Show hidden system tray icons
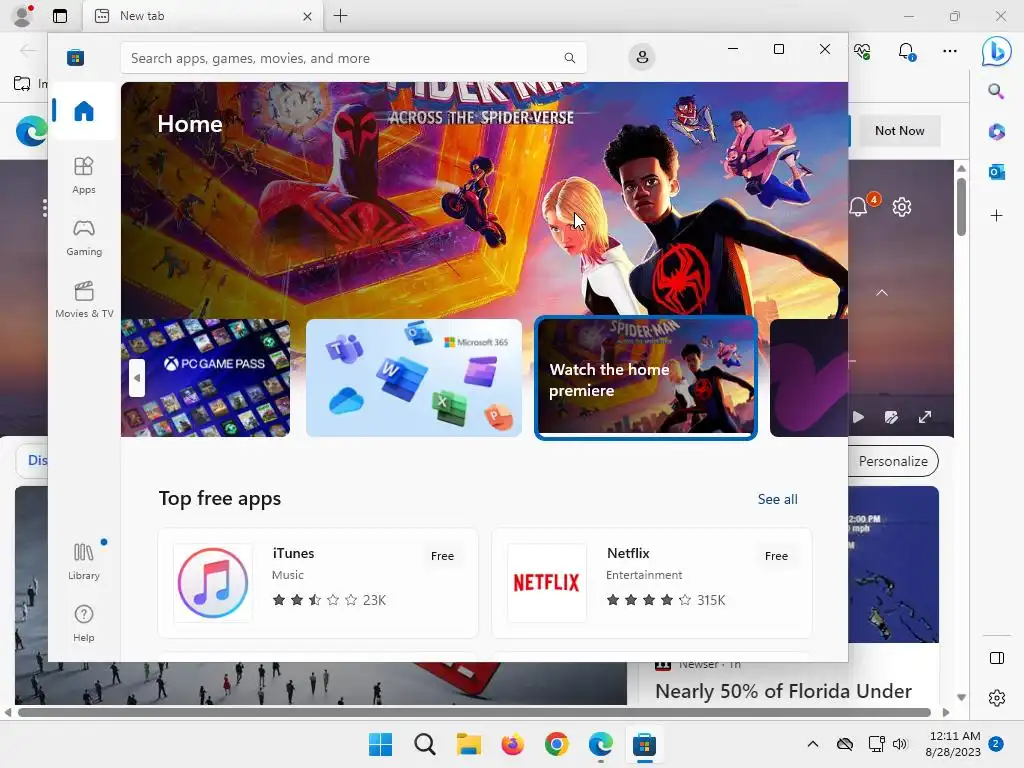 tap(812, 744)
